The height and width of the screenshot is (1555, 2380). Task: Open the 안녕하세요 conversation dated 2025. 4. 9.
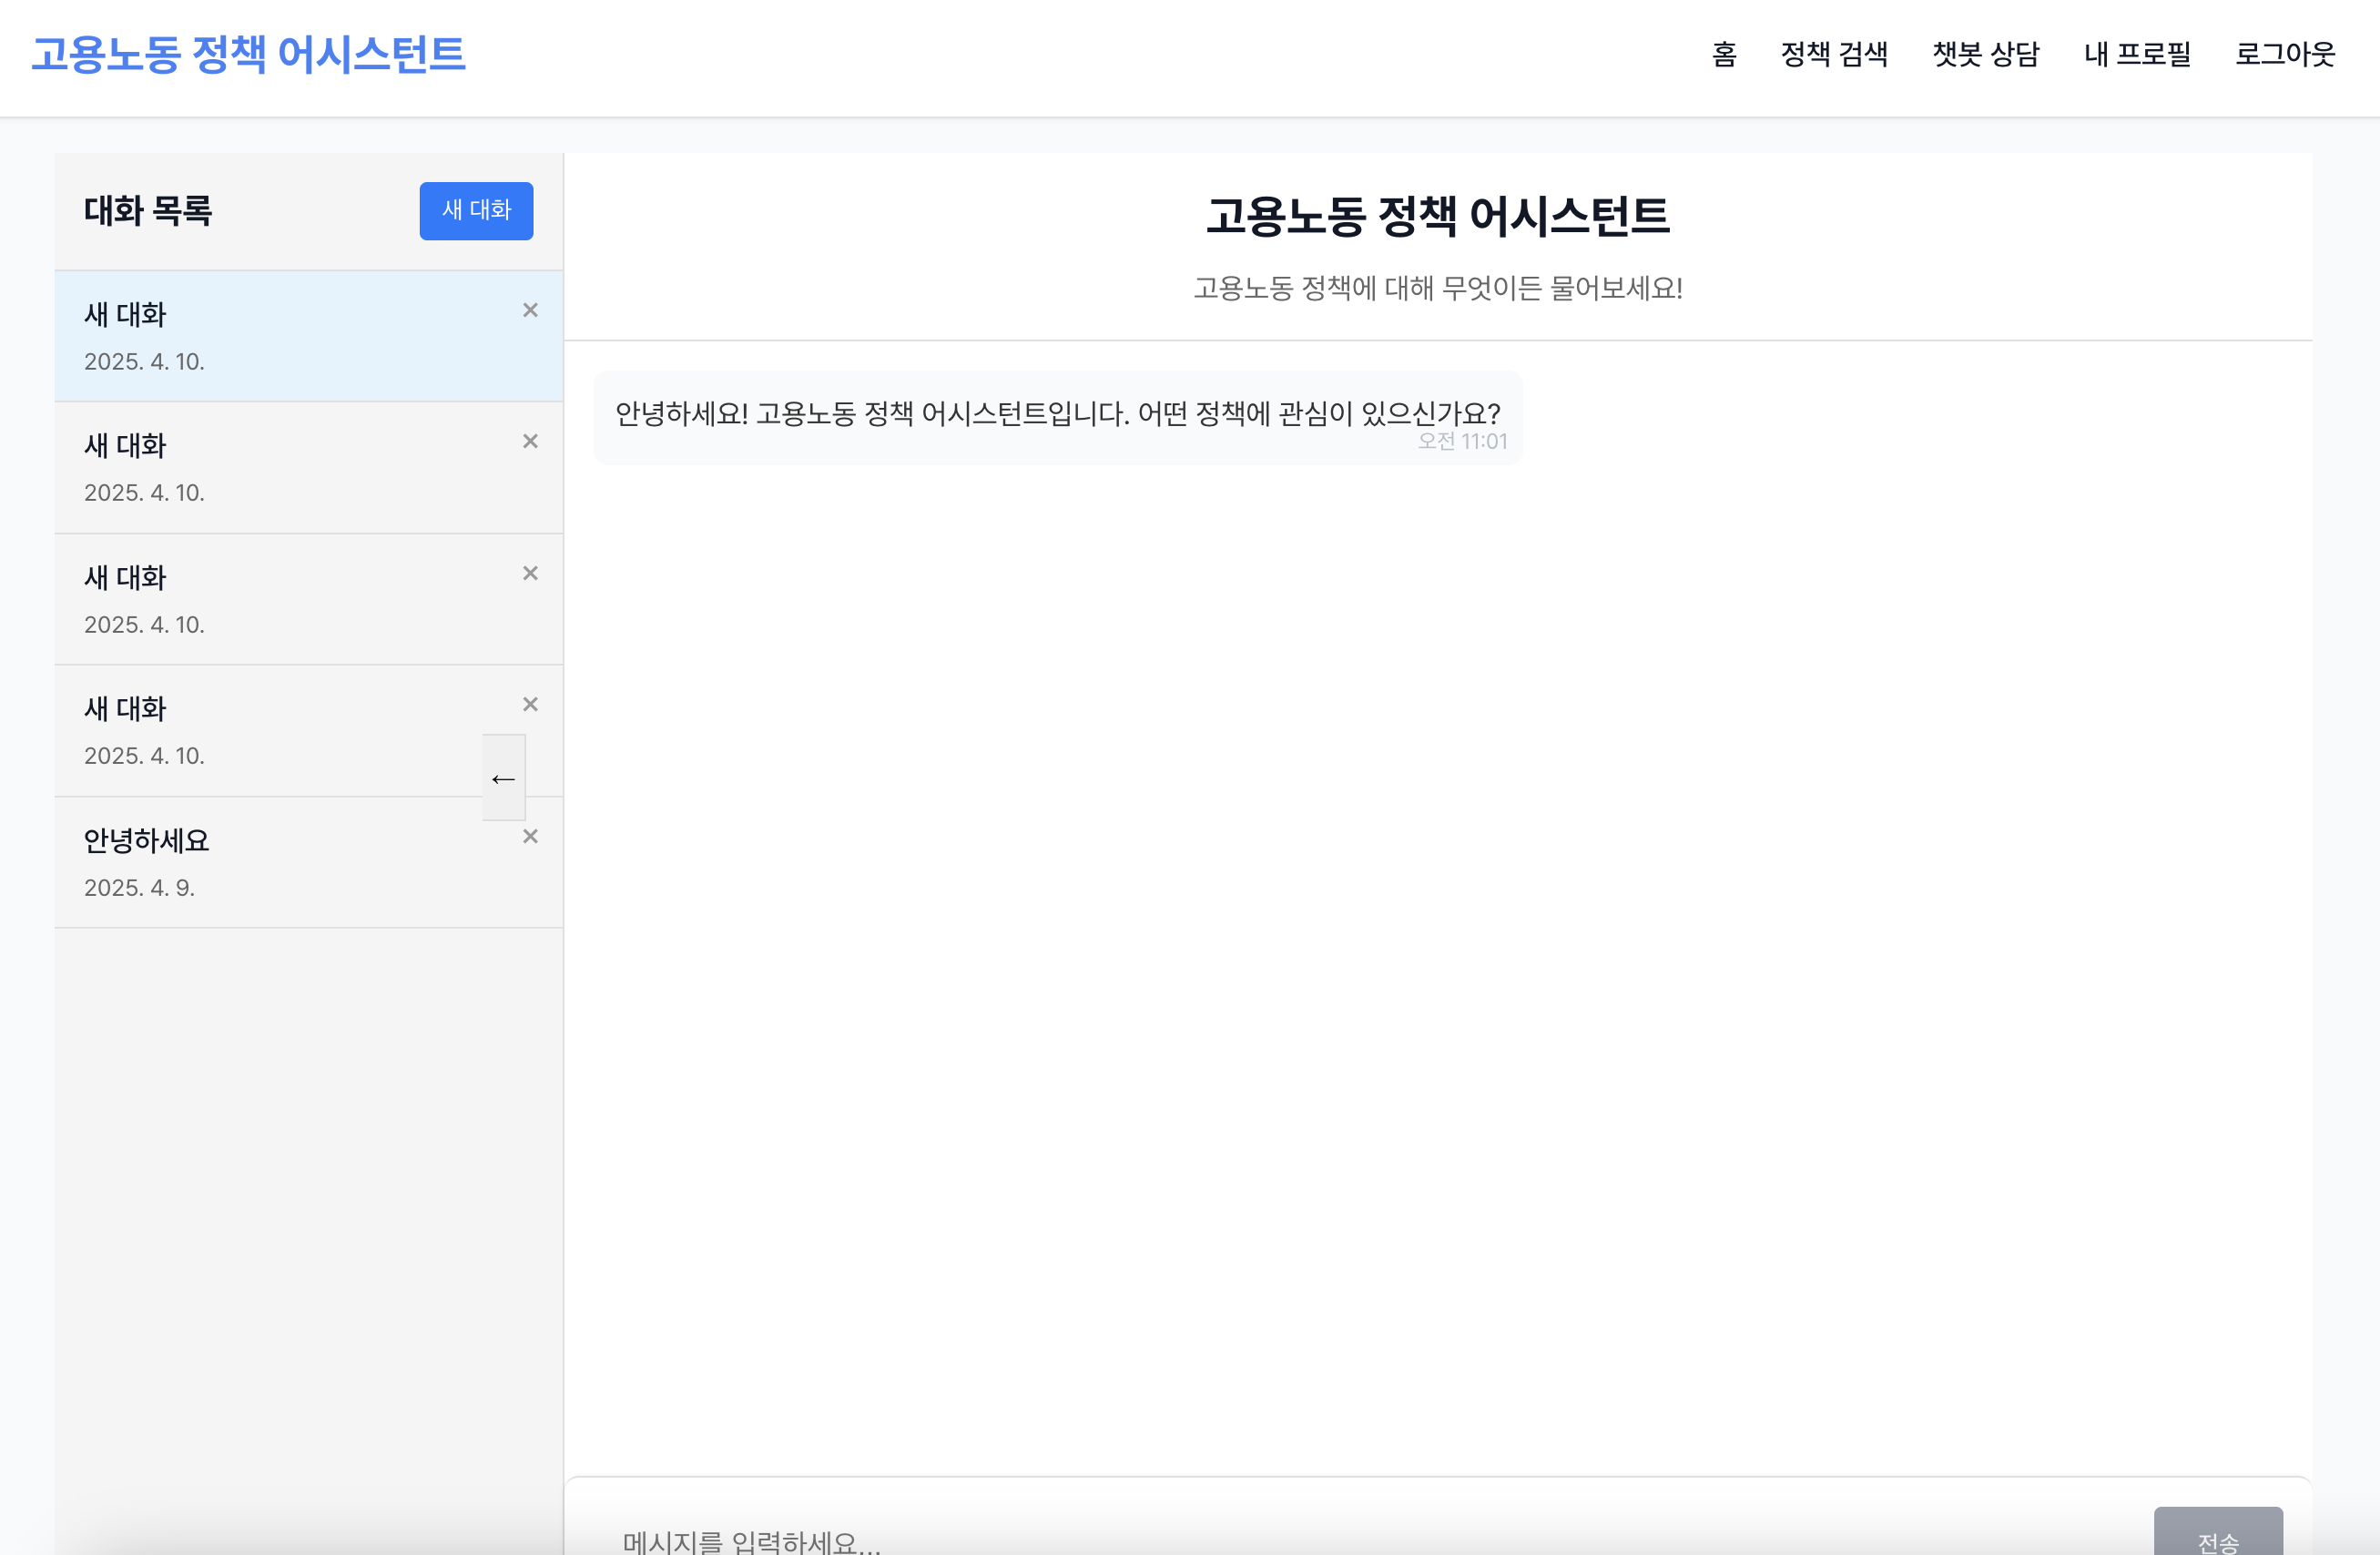pos(308,862)
